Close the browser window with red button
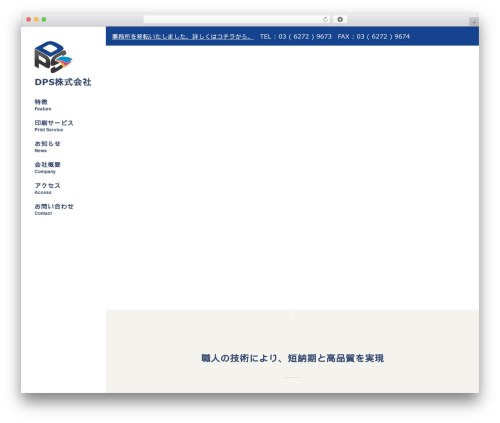Screen dimensions: 500x423 (29, 19)
